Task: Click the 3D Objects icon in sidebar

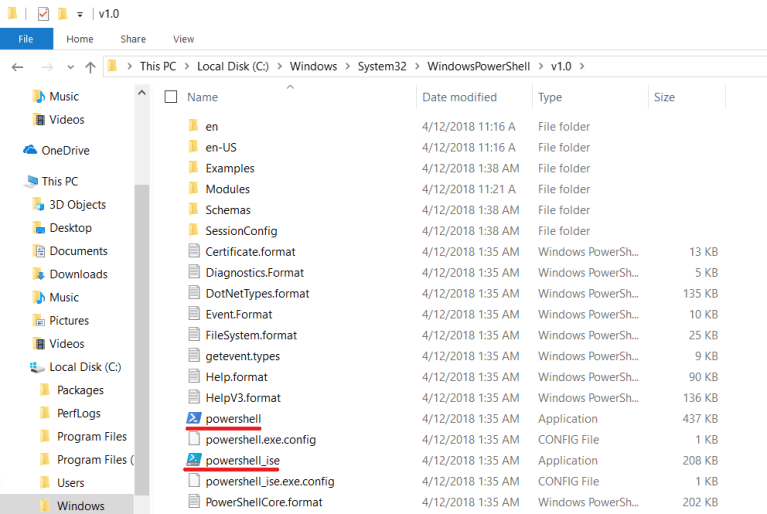Action: (x=39, y=204)
